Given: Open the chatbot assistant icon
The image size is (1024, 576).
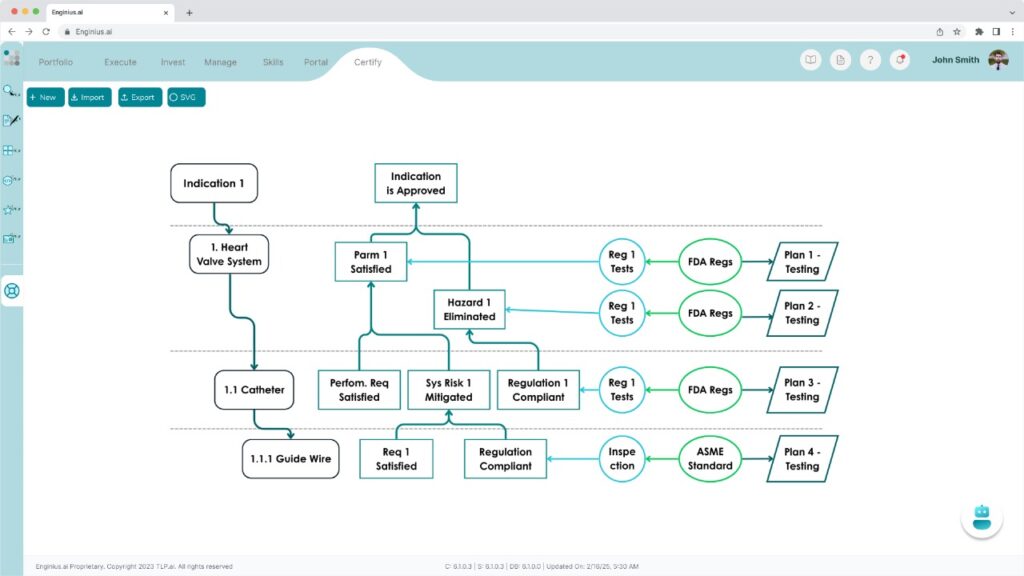Looking at the screenshot, I should pos(981,517).
